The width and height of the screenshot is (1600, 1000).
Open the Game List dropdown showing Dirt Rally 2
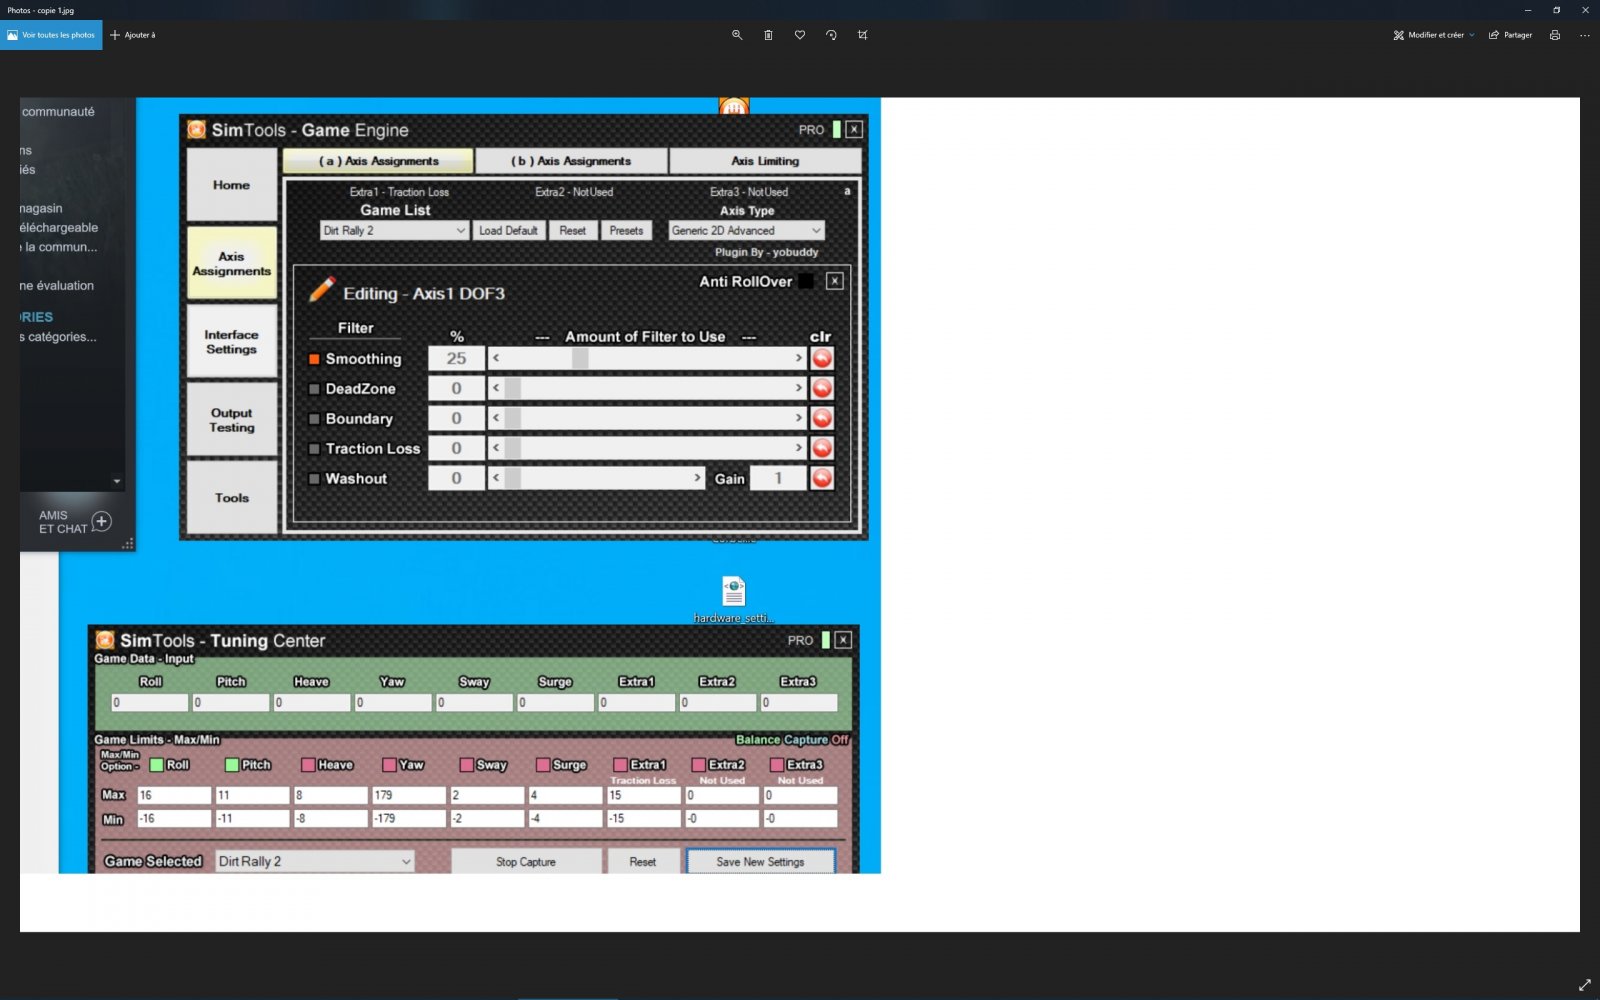(394, 231)
